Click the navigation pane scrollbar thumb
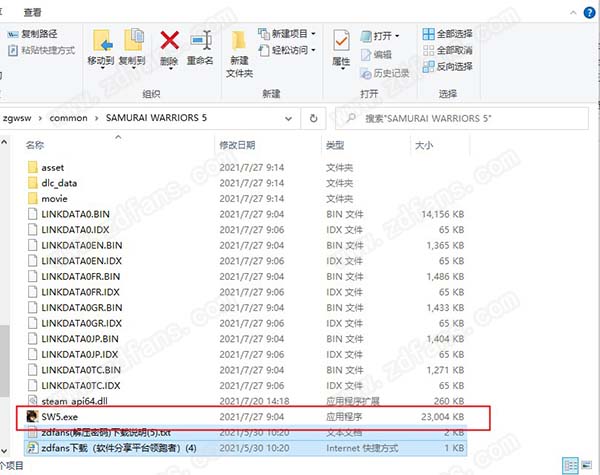 [x=4, y=361]
